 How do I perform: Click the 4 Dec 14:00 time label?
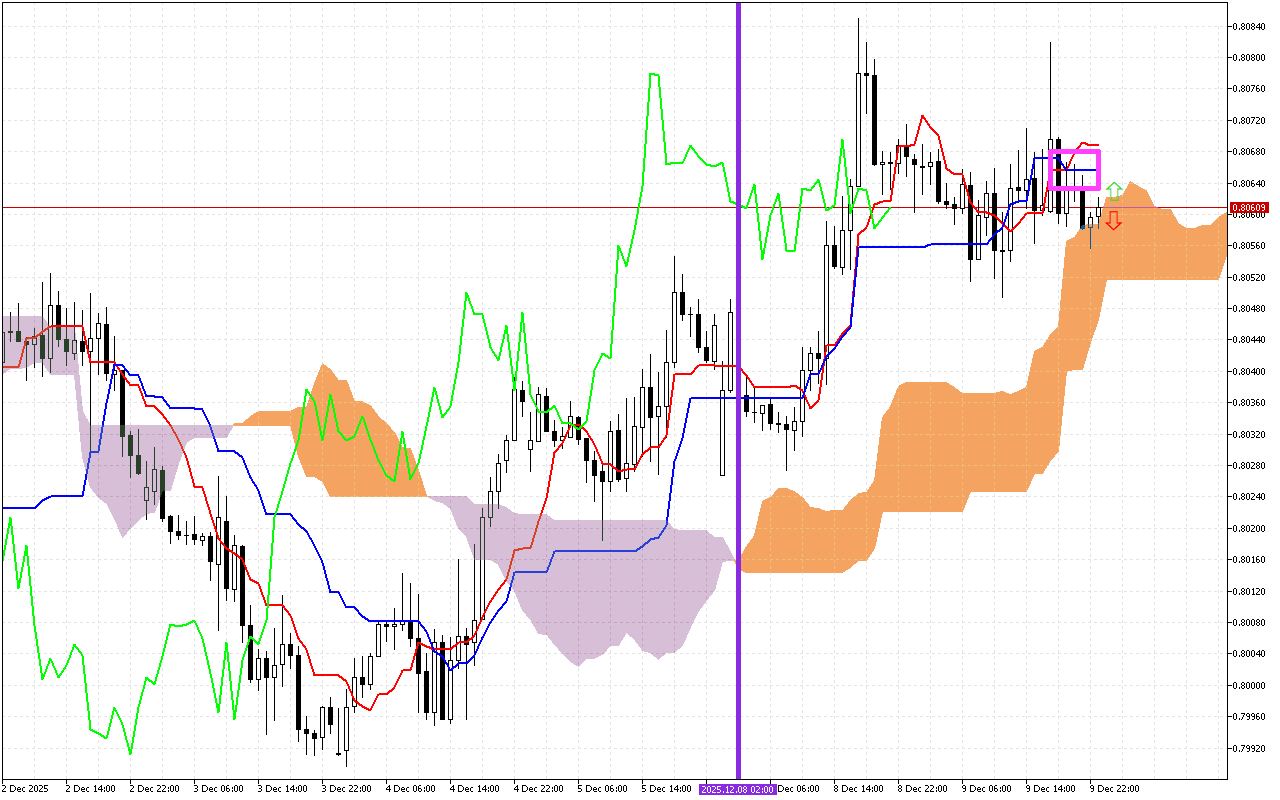click(474, 788)
